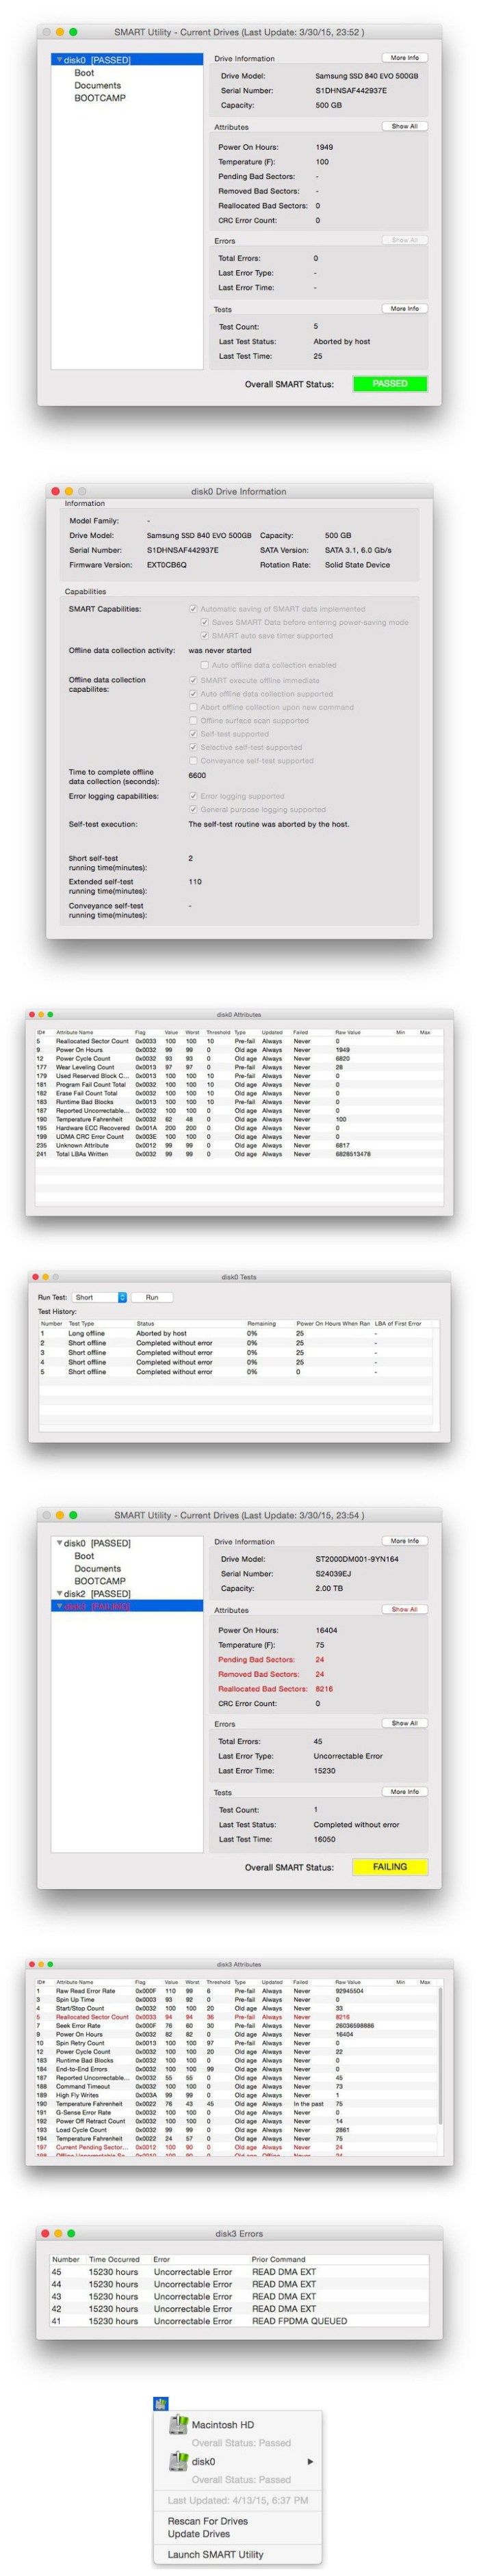This screenshot has height=2576, width=479.
Task: Click Errors Show All in 23:54 window
Action: click(x=405, y=1723)
